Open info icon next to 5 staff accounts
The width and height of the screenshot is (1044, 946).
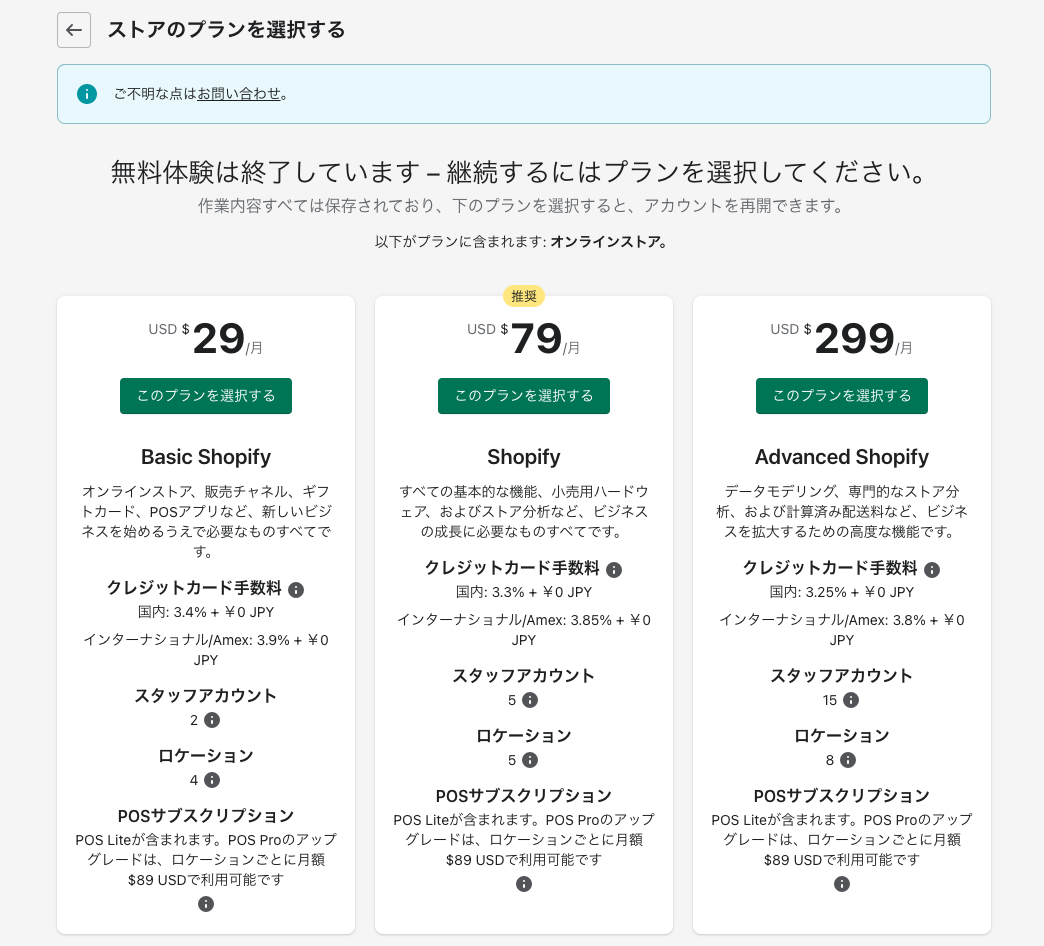pos(530,700)
